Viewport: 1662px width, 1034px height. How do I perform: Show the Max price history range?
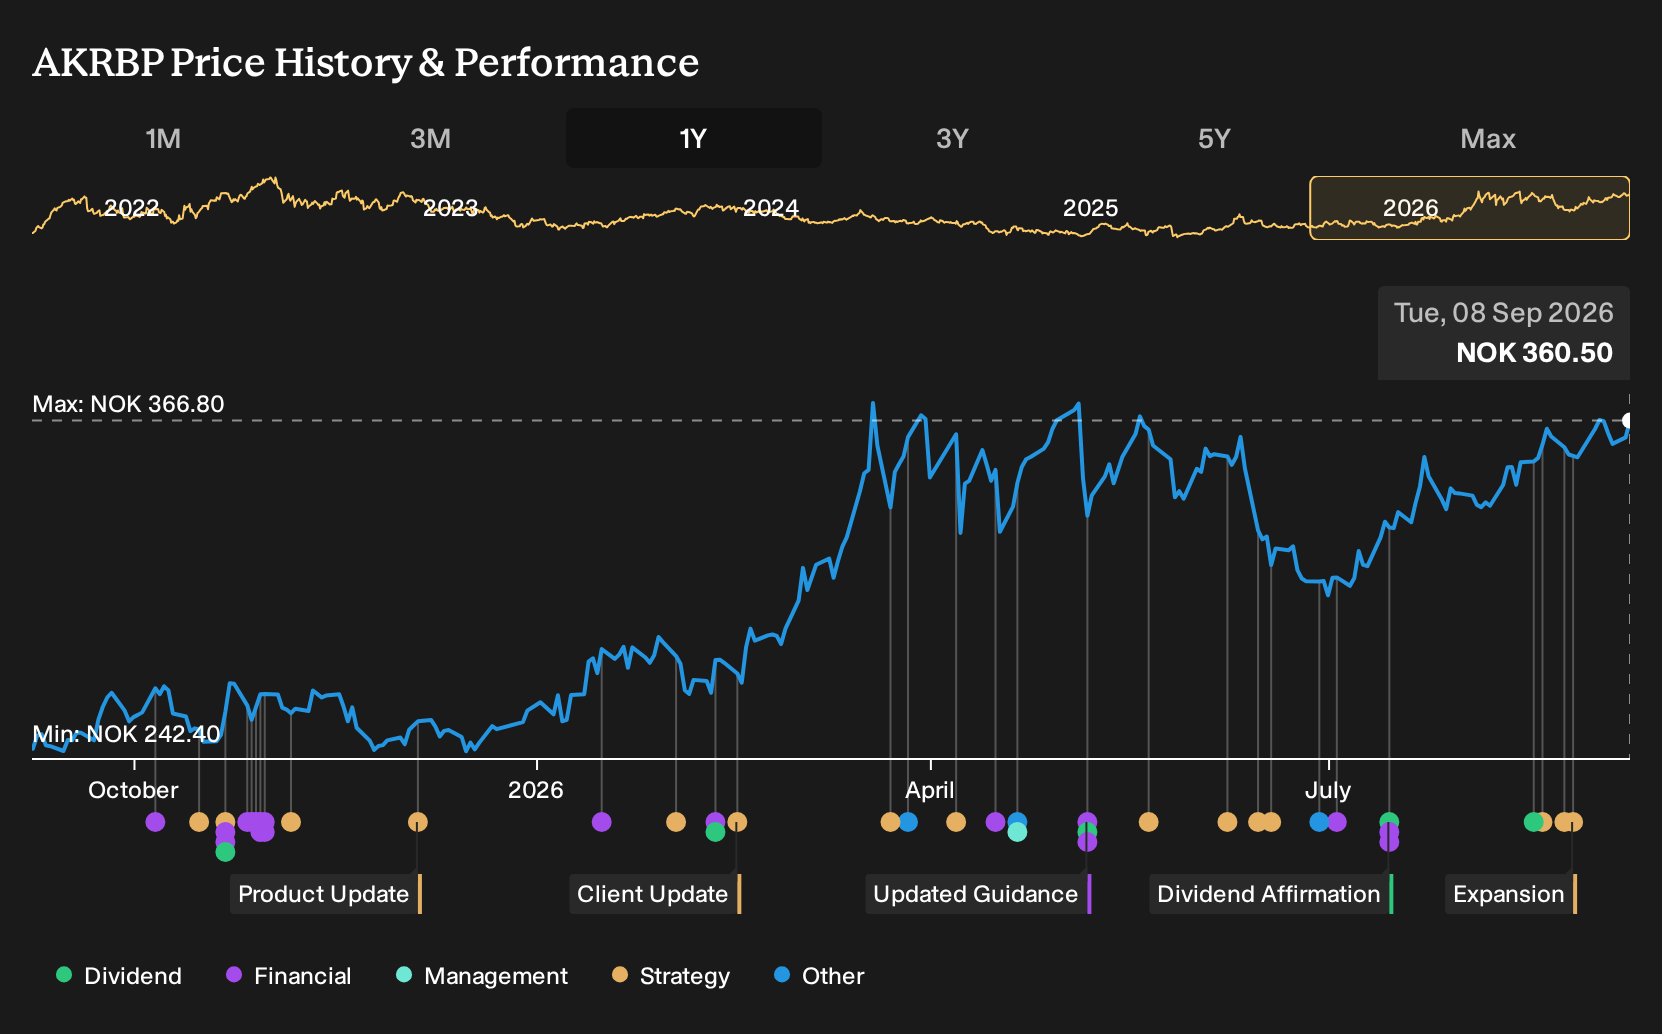1488,138
